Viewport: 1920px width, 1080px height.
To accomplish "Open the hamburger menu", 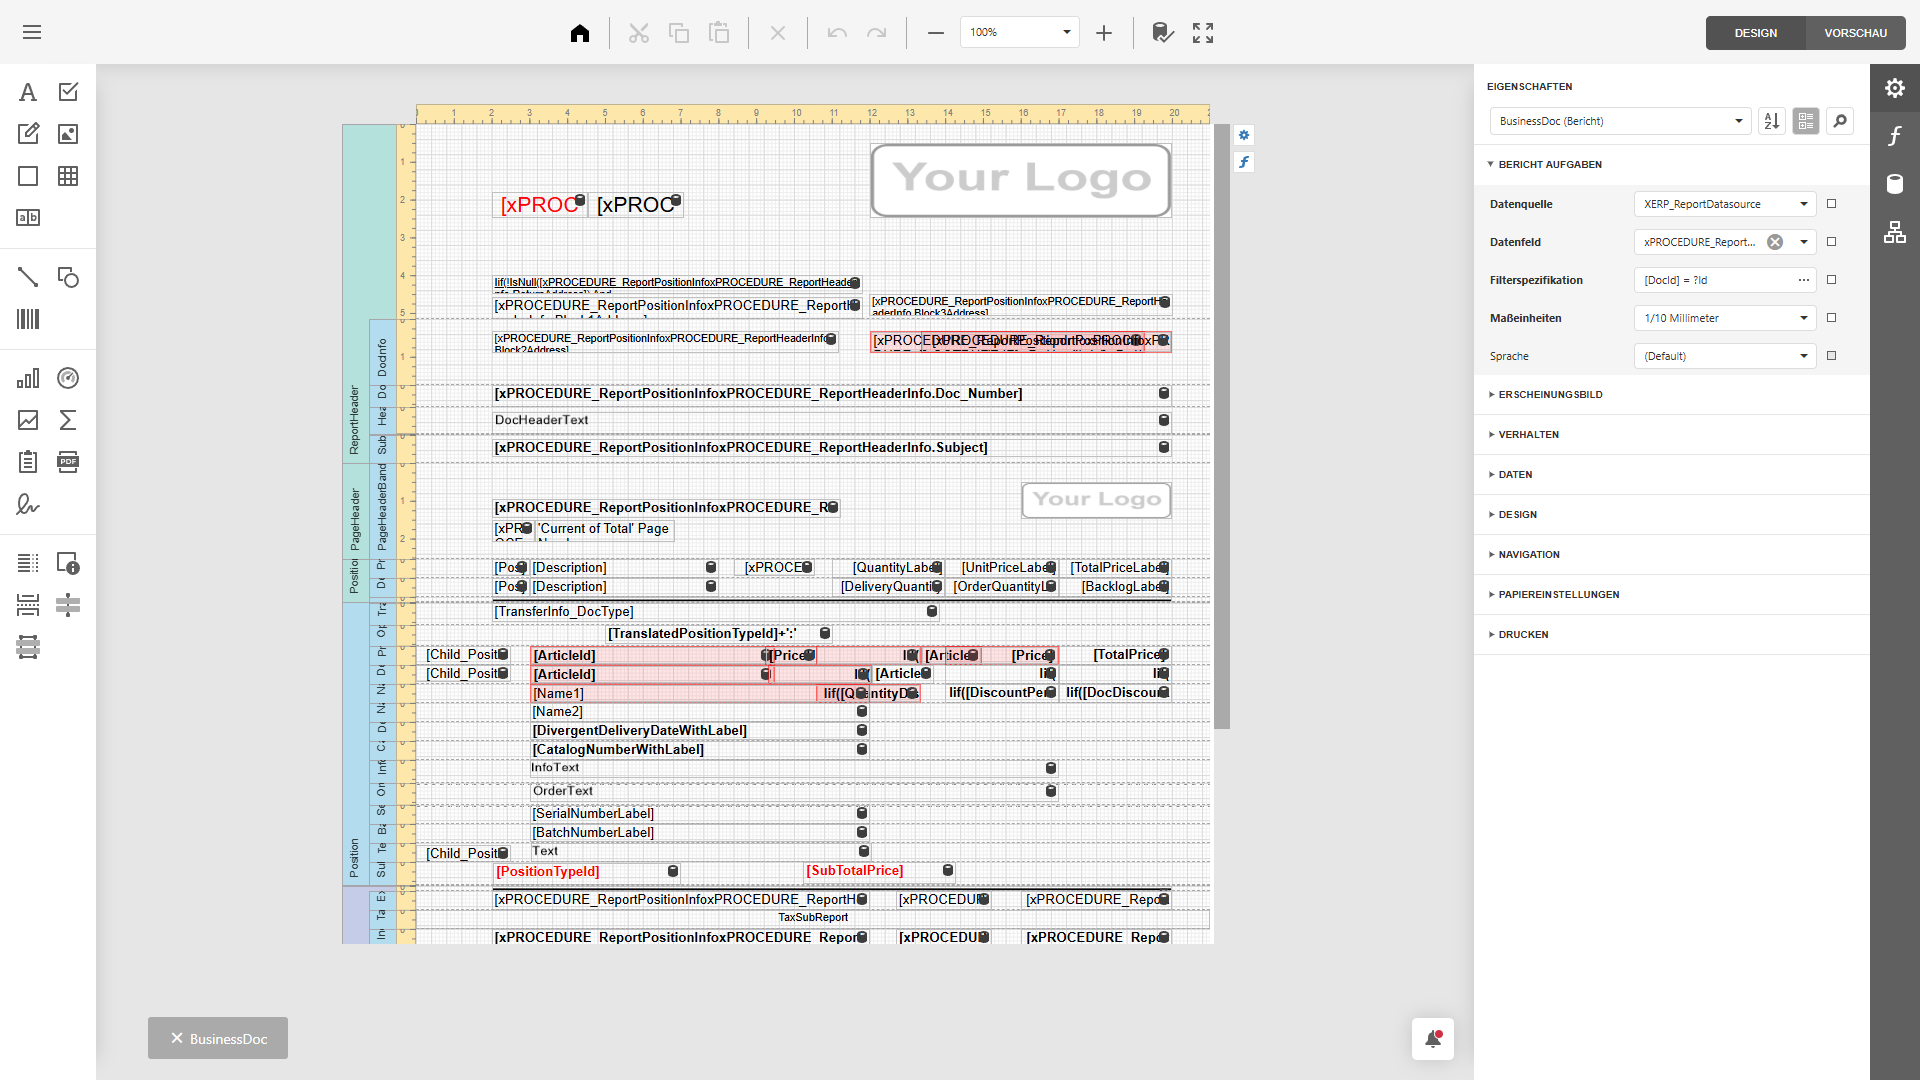I will tap(32, 33).
